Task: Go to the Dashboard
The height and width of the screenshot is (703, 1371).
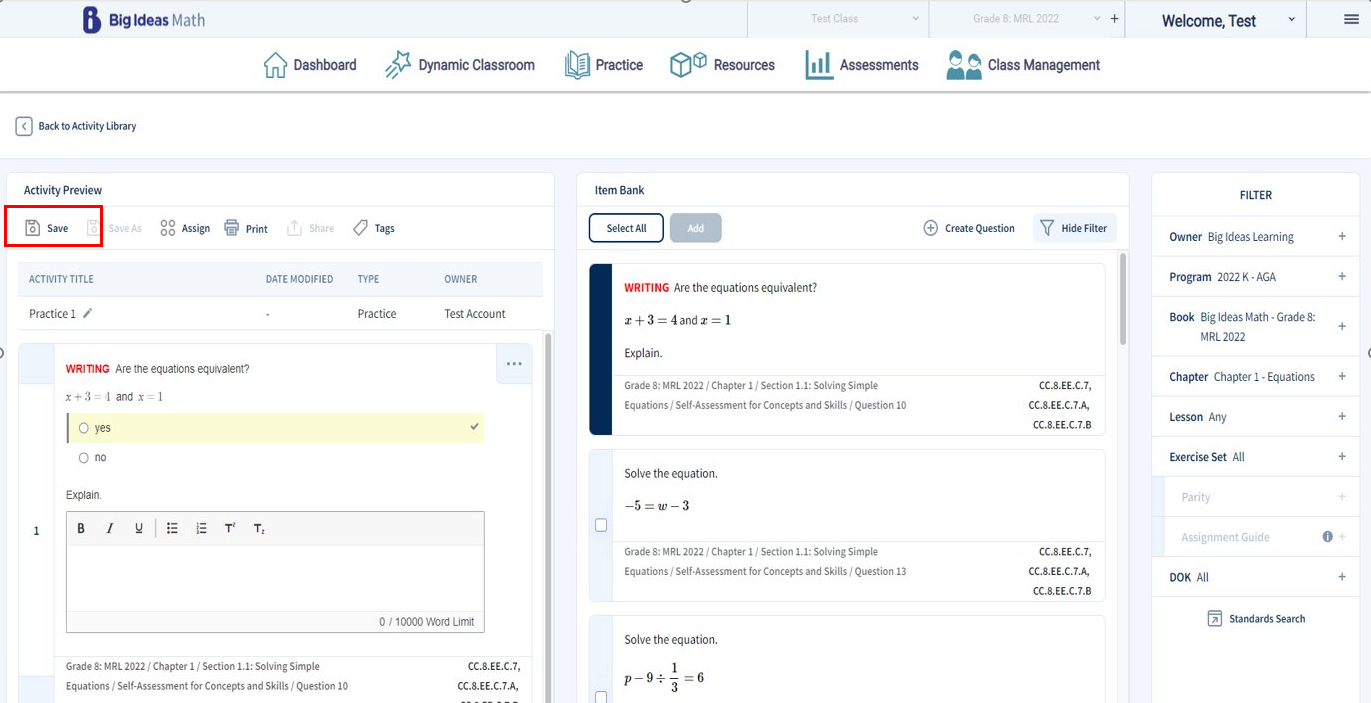Action: pos(310,65)
